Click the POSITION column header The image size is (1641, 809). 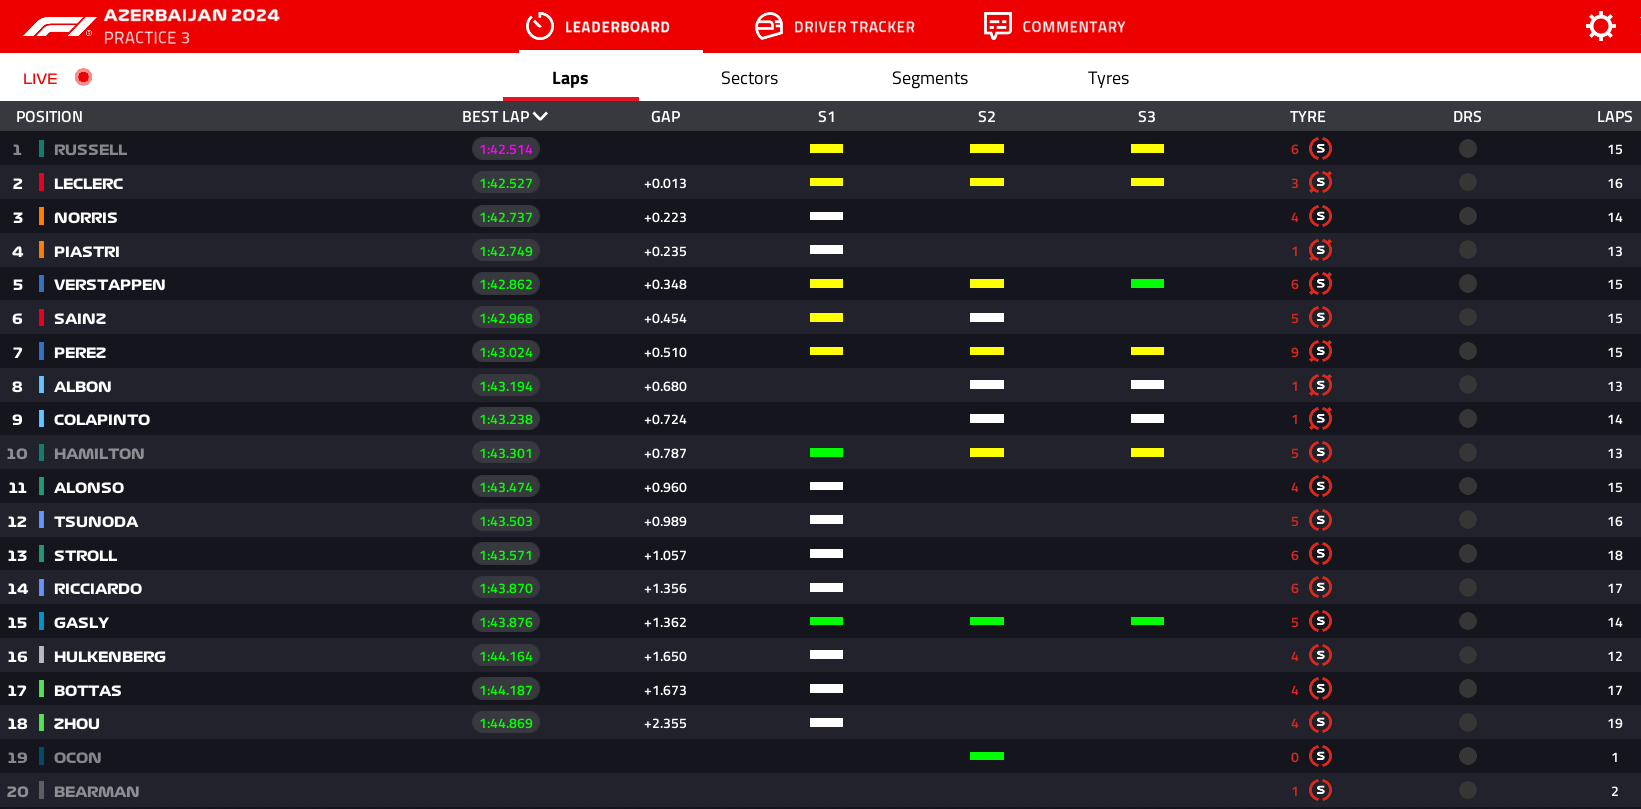[x=49, y=117]
